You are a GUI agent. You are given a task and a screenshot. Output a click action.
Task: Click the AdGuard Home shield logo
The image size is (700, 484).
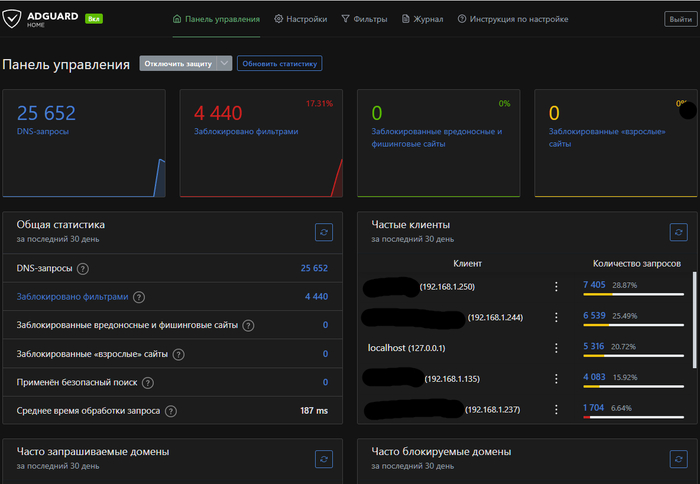click(x=14, y=18)
